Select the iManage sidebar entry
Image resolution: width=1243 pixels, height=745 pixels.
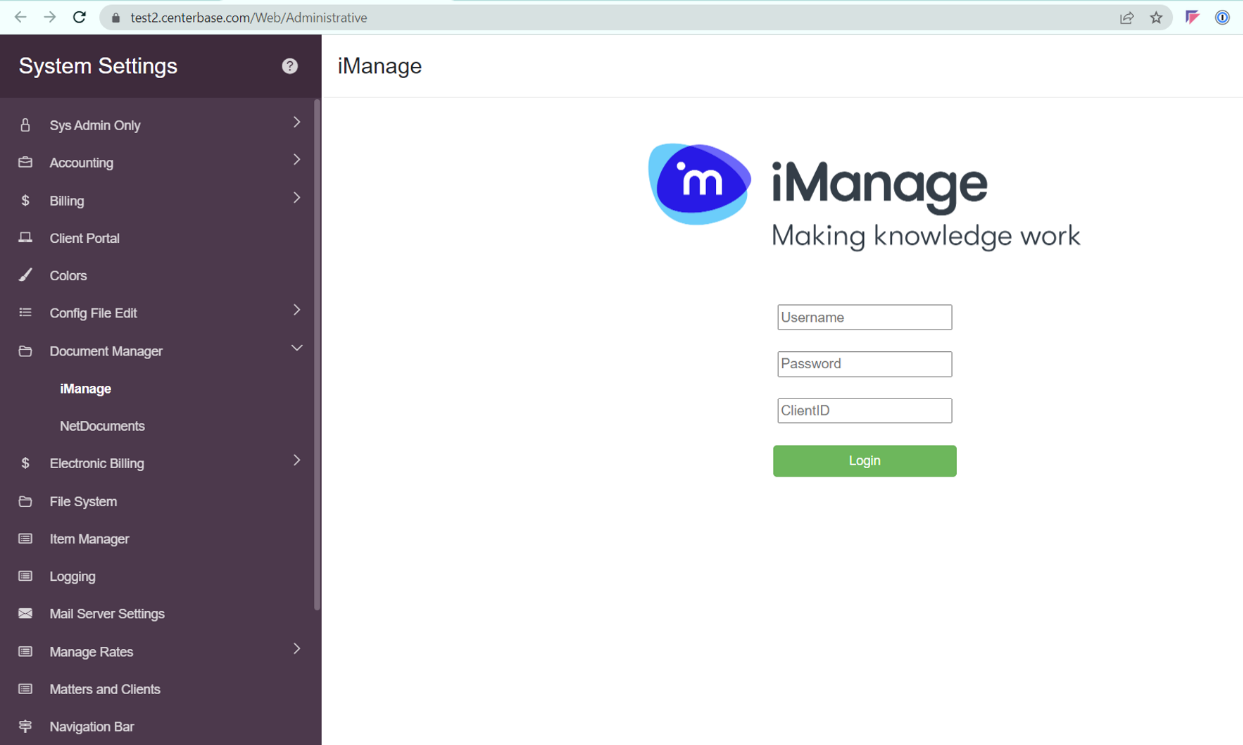click(85, 388)
